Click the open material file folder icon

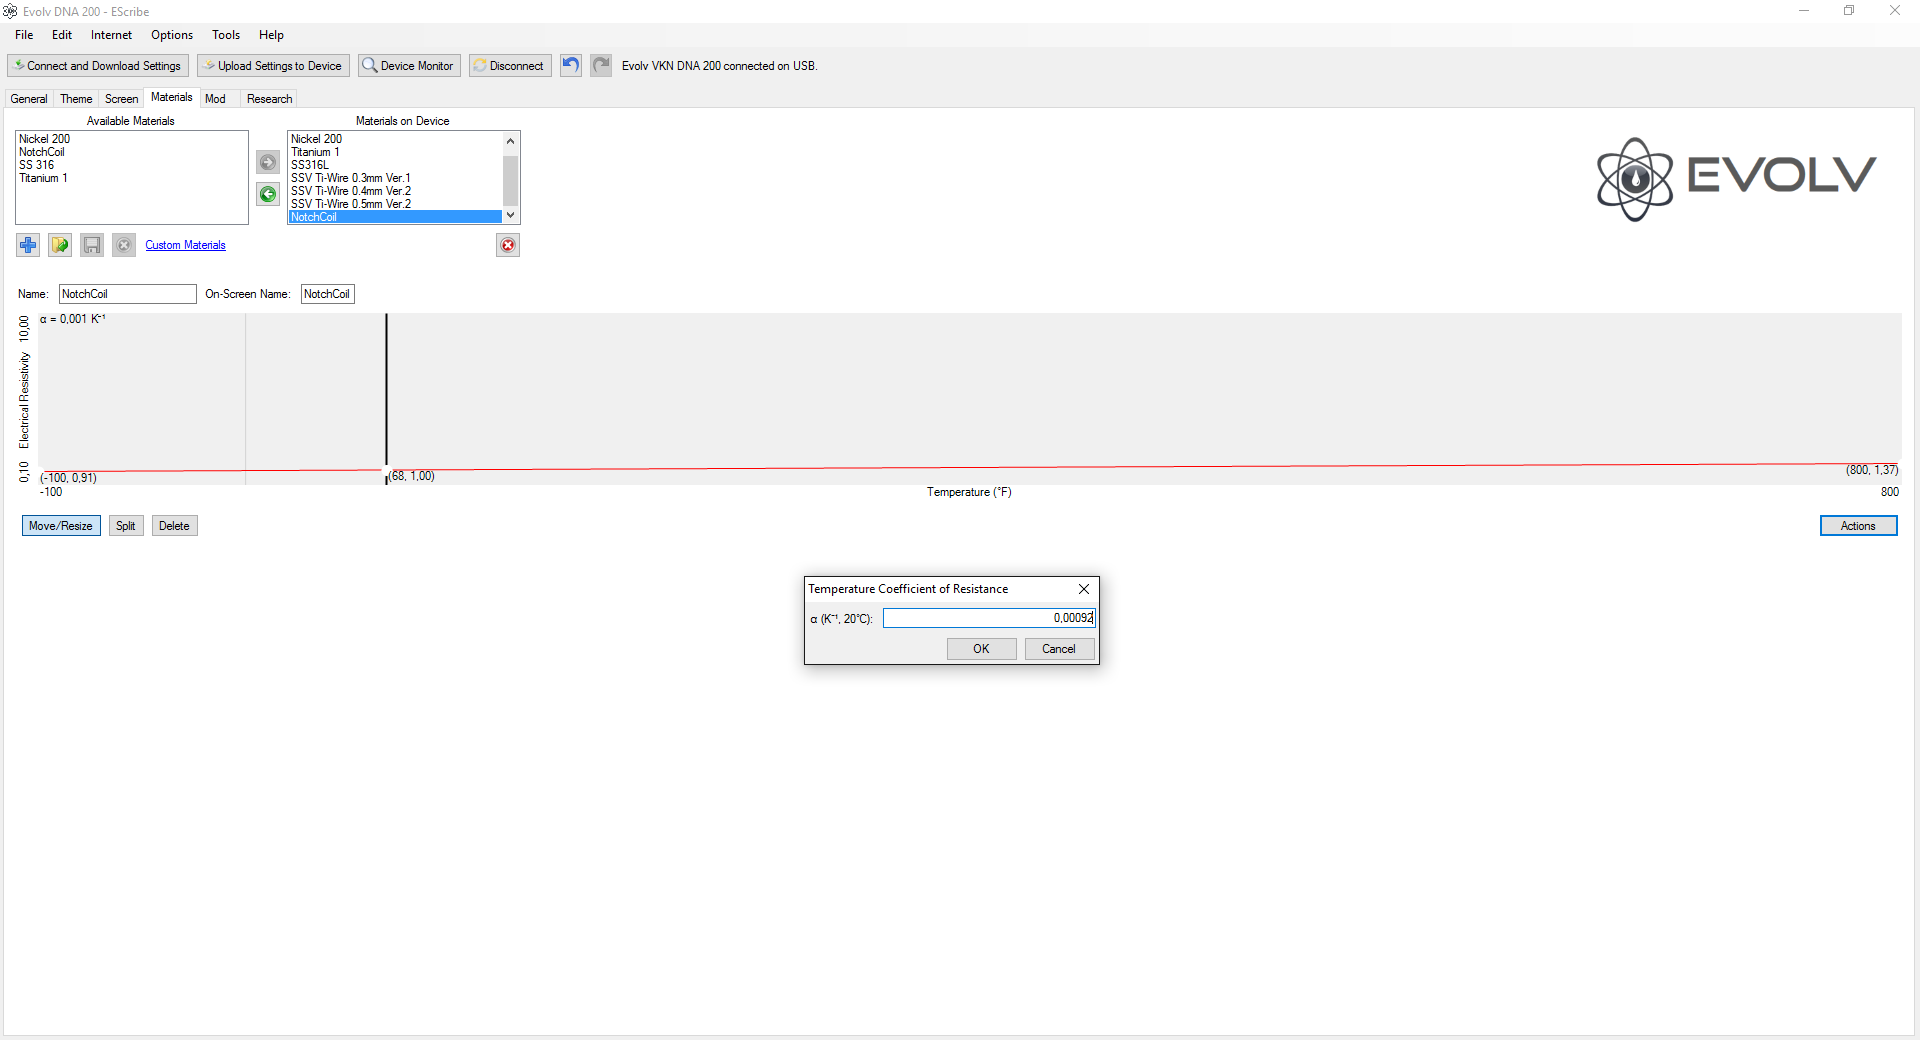[60, 245]
